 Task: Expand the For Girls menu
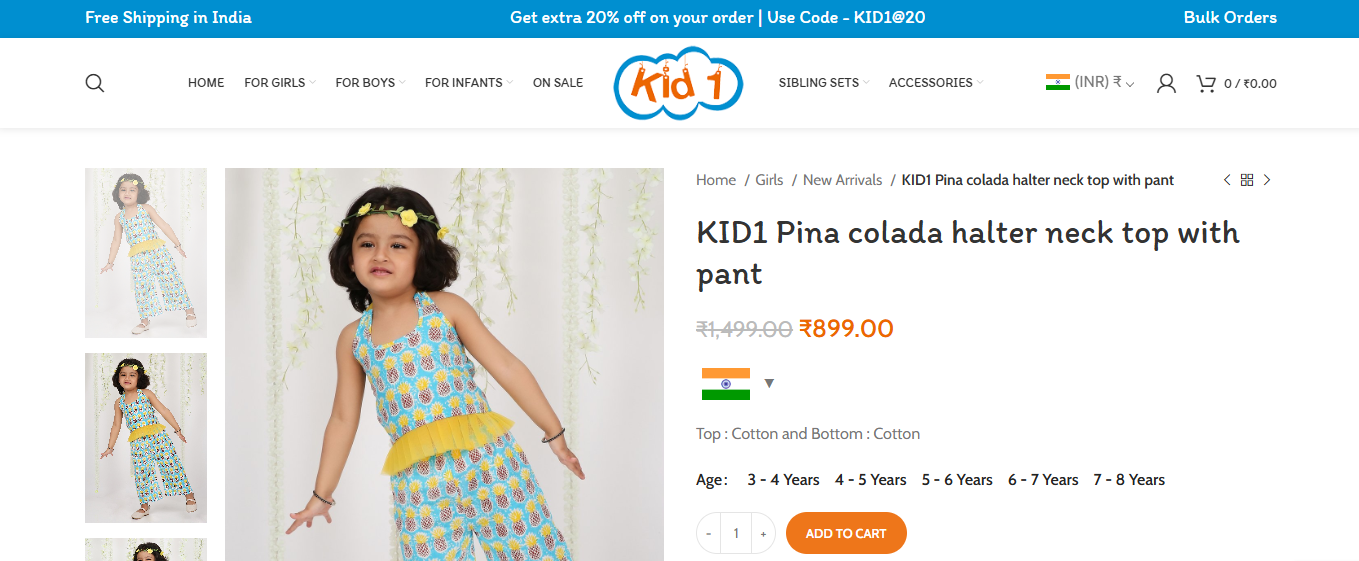280,83
